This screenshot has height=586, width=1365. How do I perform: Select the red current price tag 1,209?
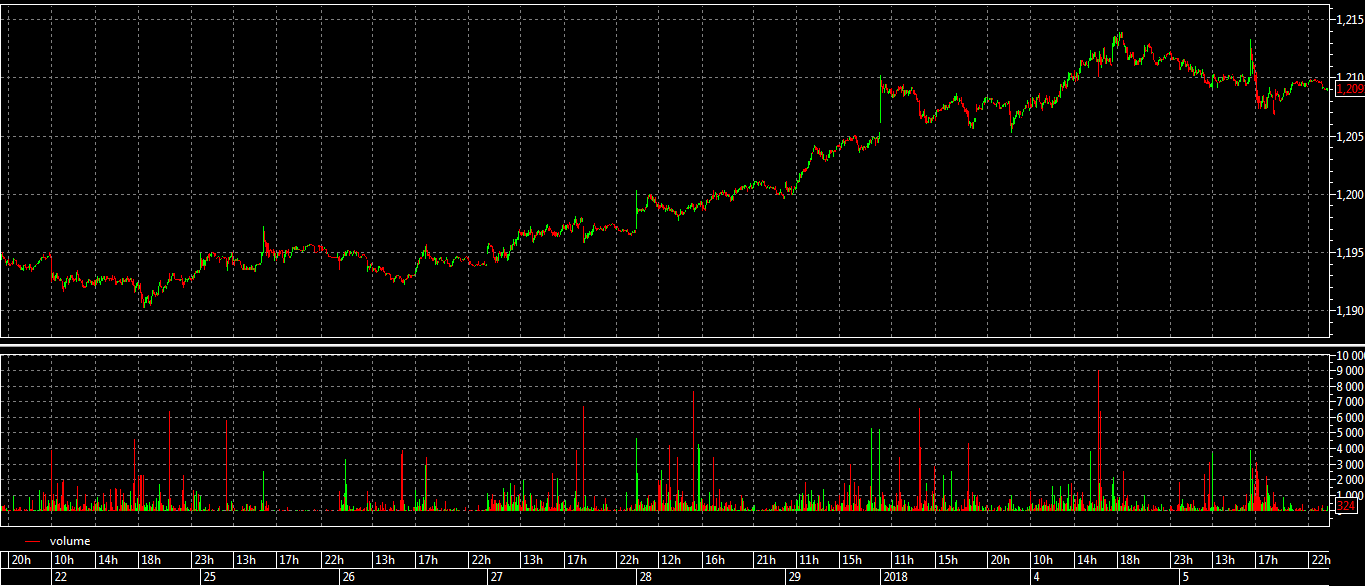[1350, 89]
